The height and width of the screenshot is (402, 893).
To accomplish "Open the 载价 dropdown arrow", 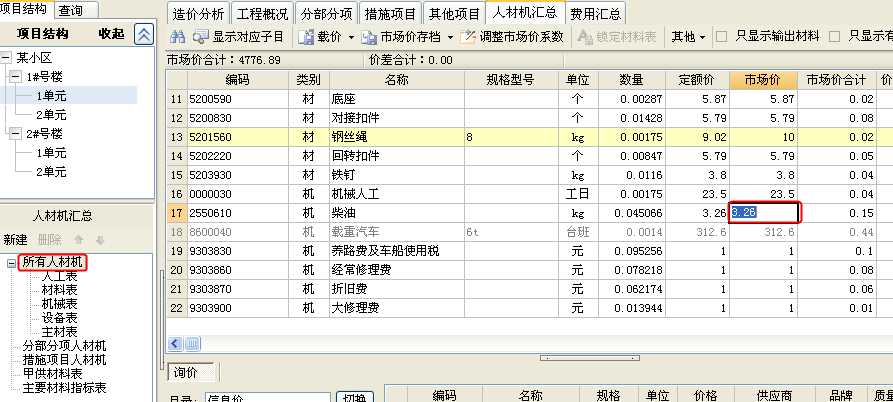I will (351, 38).
